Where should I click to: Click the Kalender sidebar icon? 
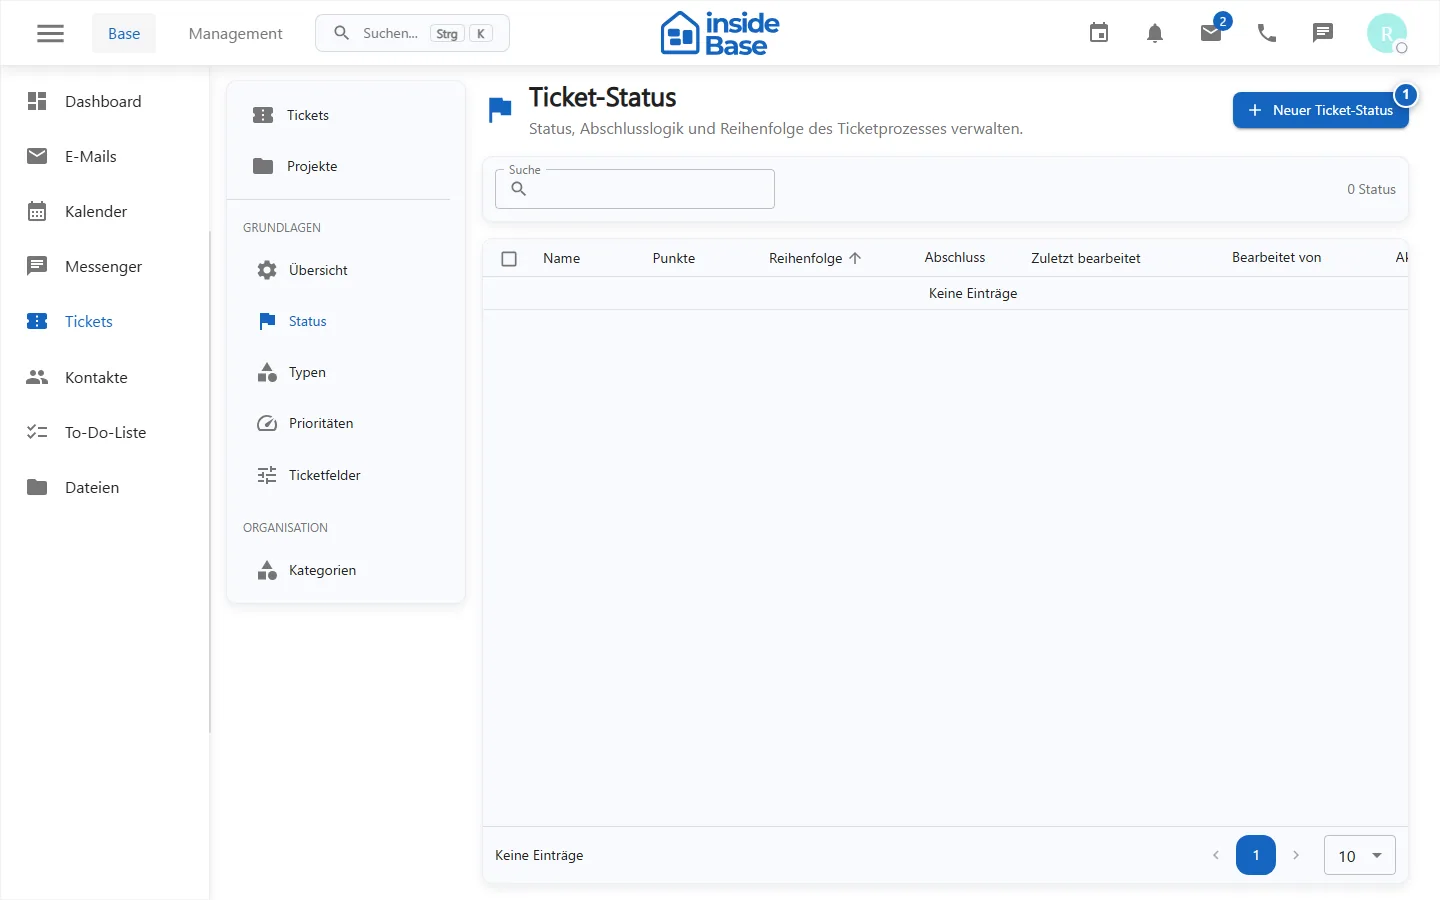coord(37,211)
